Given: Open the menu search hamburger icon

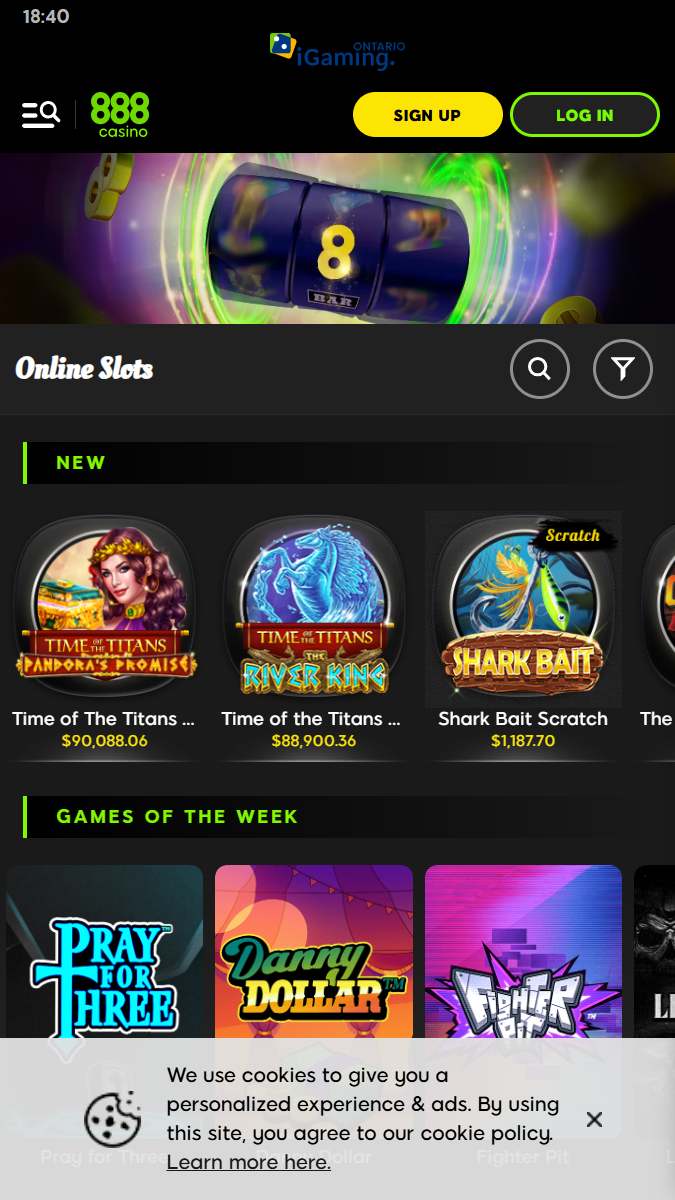Looking at the screenshot, I should tap(41, 115).
